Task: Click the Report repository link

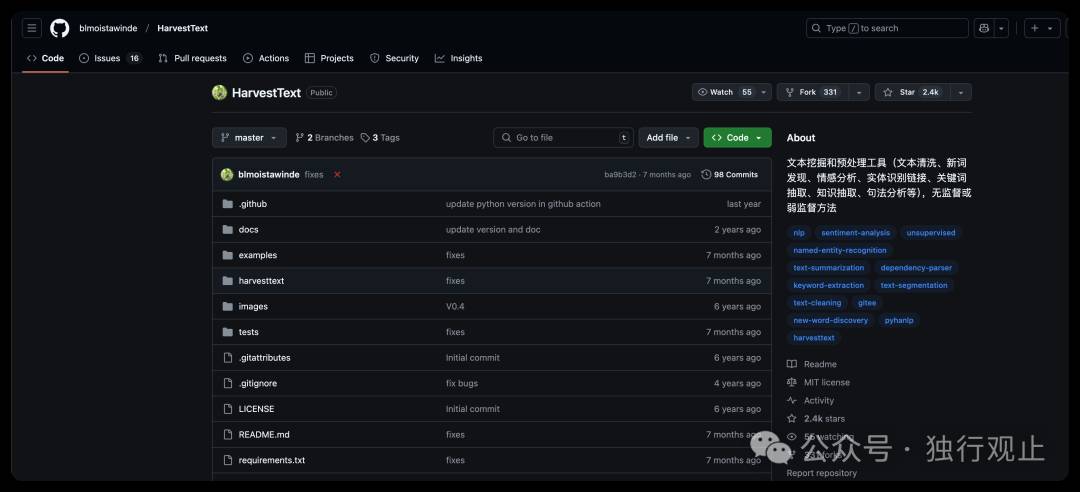Action: click(822, 473)
